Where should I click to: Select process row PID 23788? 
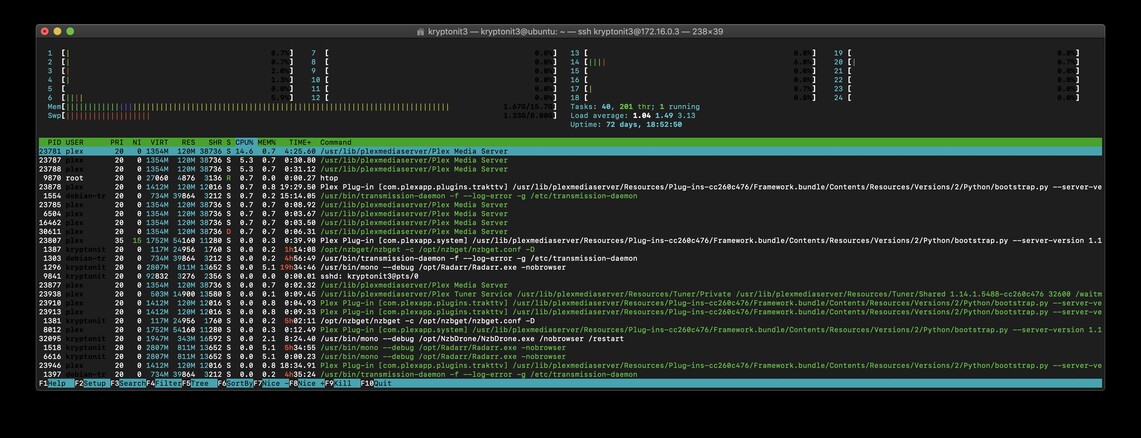coord(570,169)
